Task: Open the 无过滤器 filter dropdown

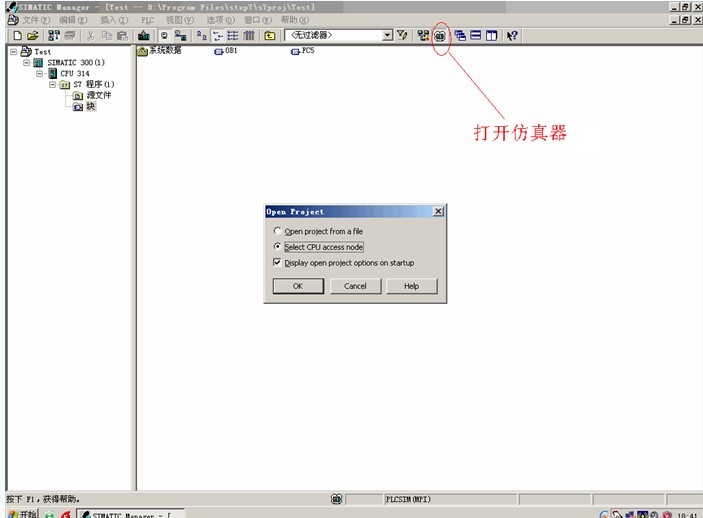Action: pyautogui.click(x=388, y=35)
